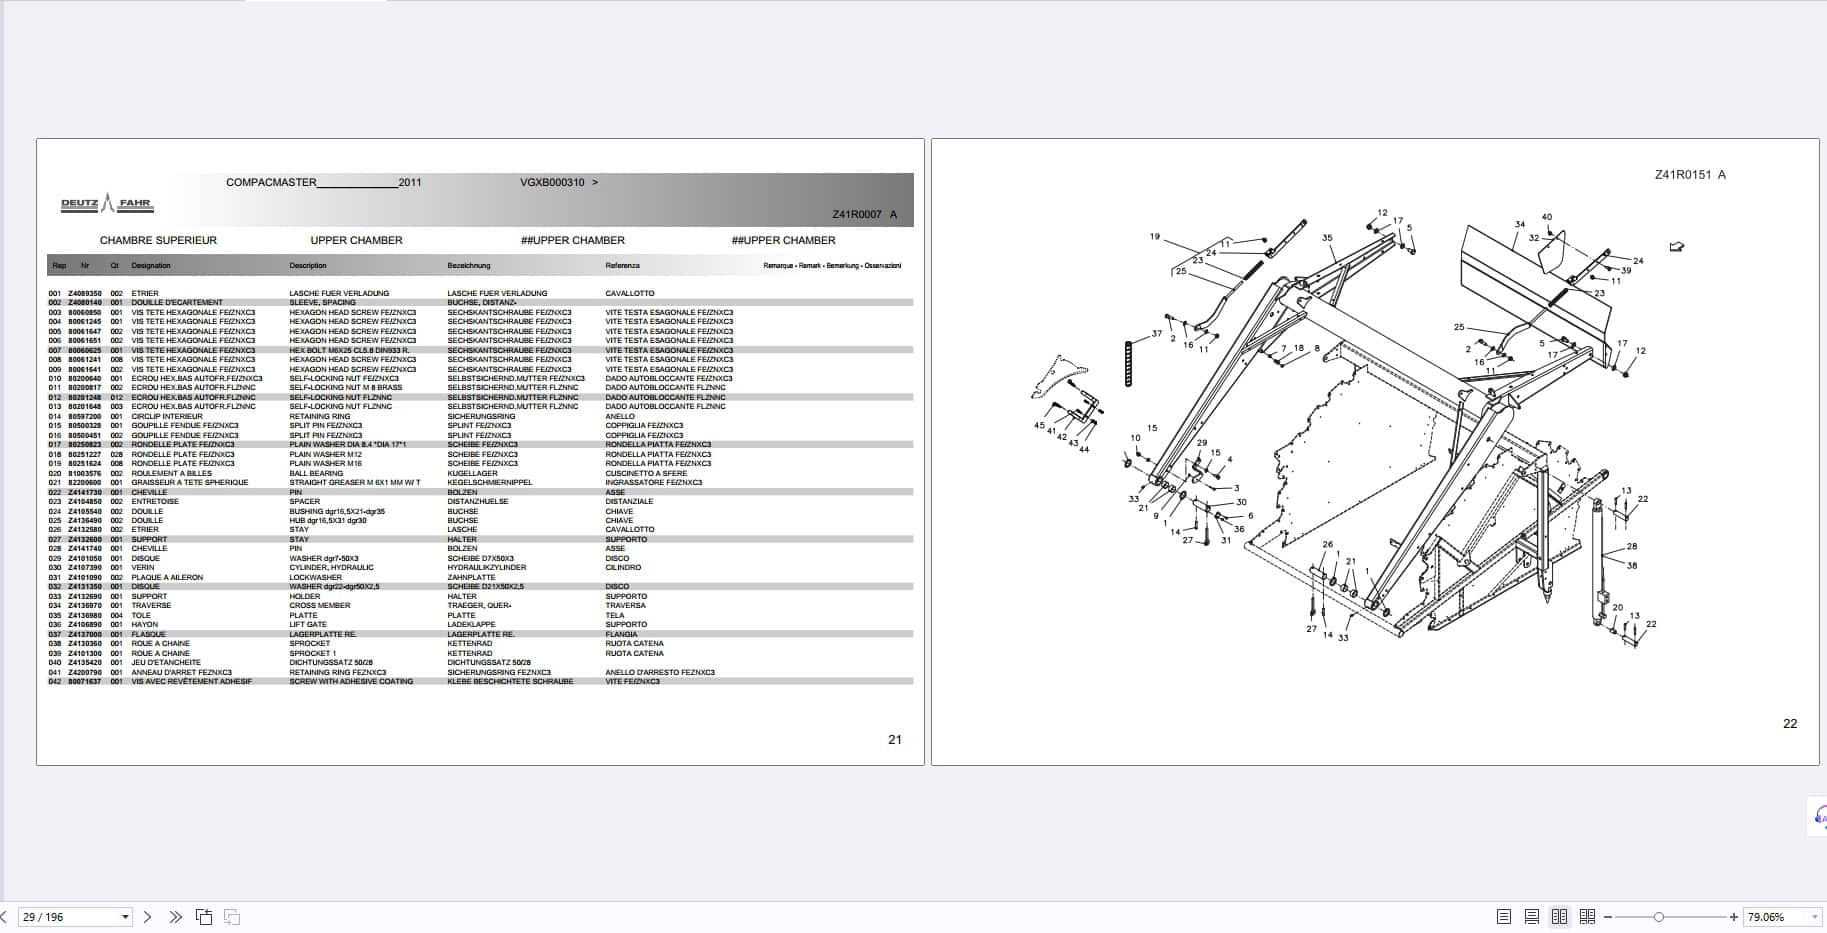
Task: Click 'CYLINDER, HYDRAULIC' description
Action: click(329, 568)
